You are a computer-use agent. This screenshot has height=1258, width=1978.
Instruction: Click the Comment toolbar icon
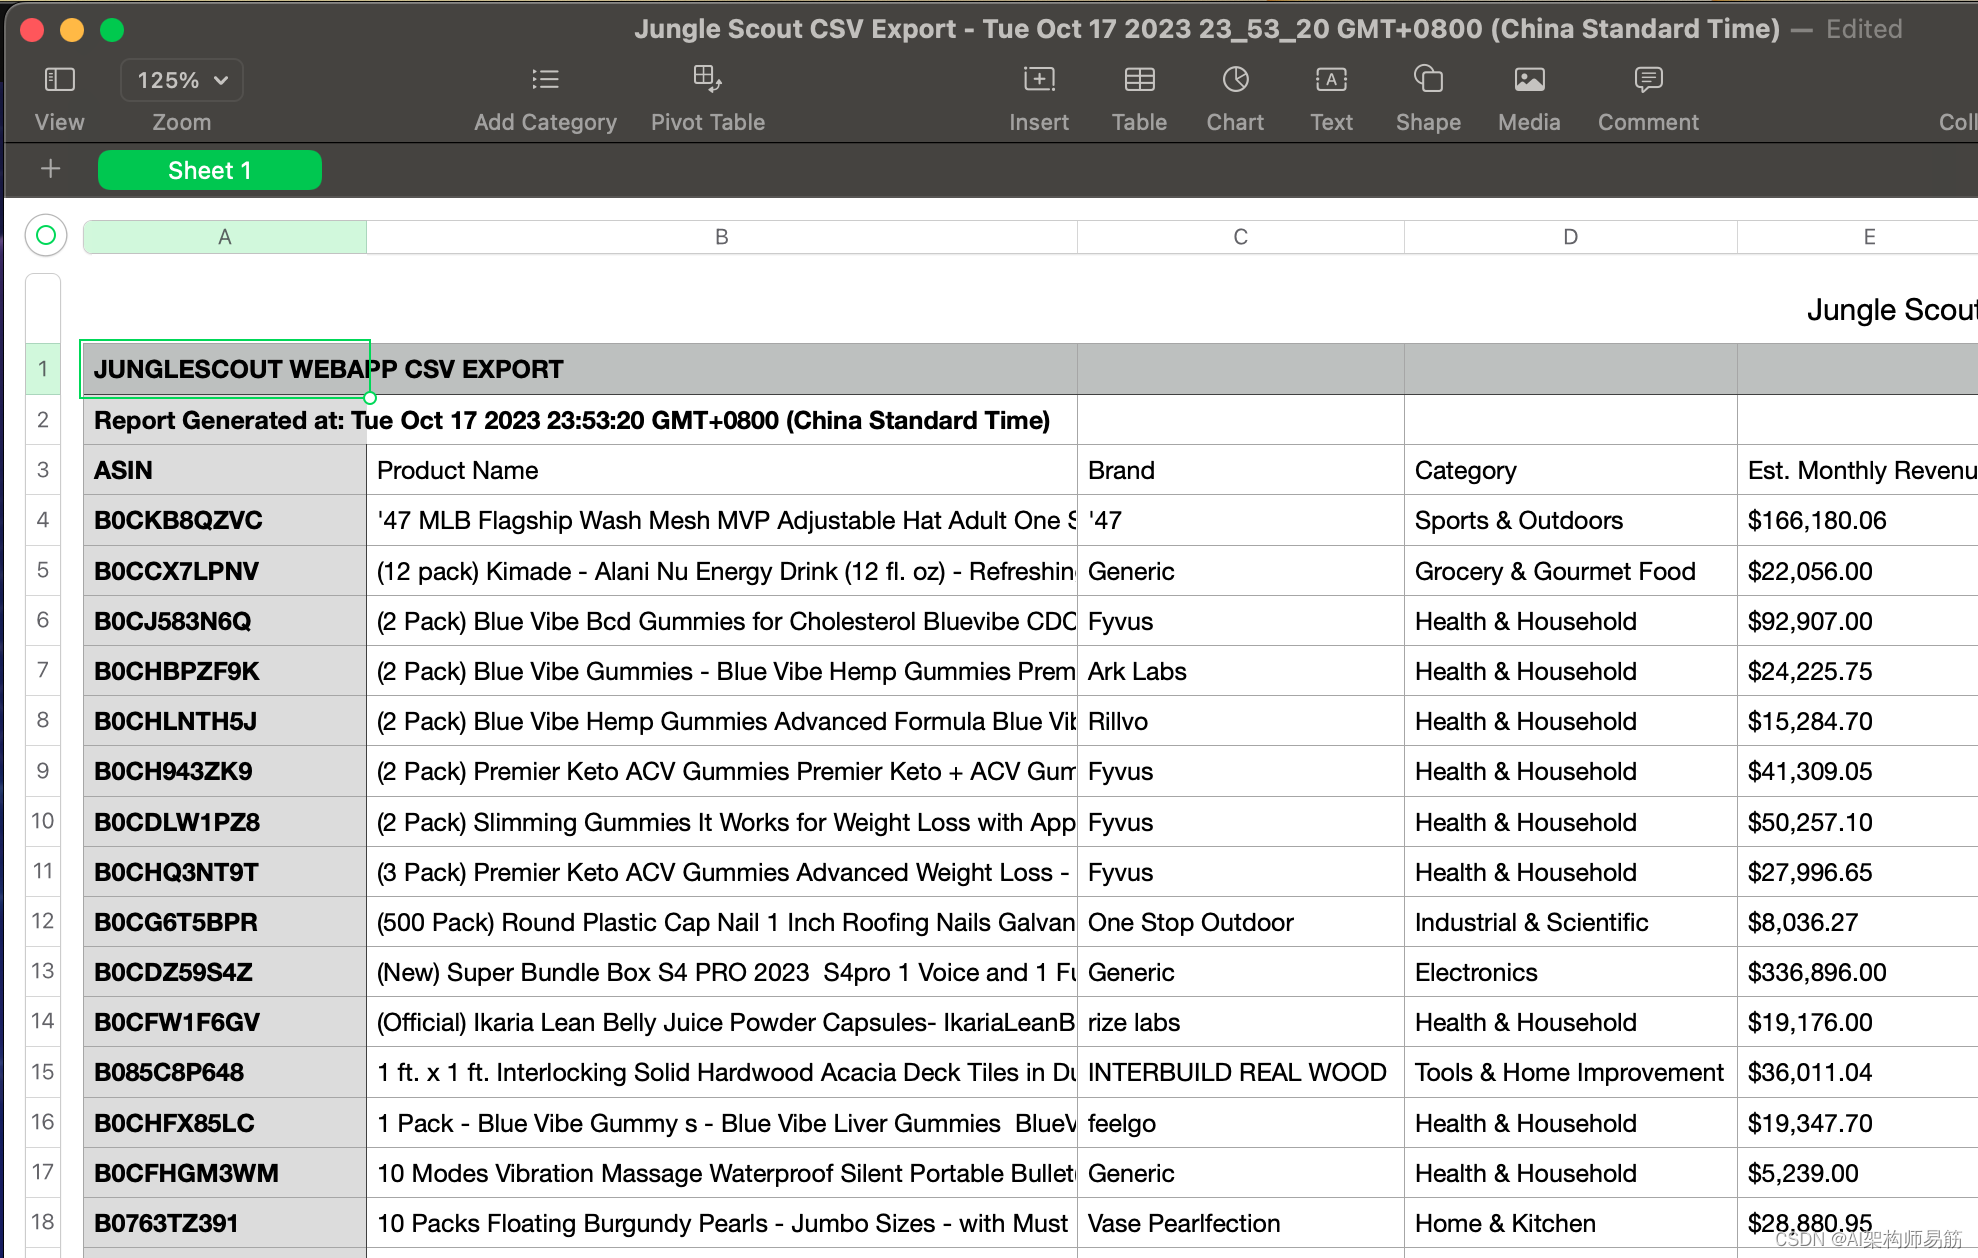click(x=1648, y=79)
